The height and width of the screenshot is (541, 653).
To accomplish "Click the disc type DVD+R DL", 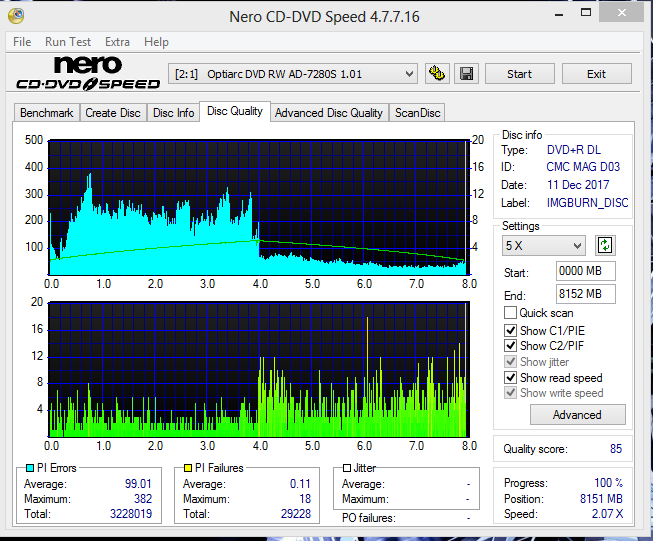I will click(x=574, y=150).
